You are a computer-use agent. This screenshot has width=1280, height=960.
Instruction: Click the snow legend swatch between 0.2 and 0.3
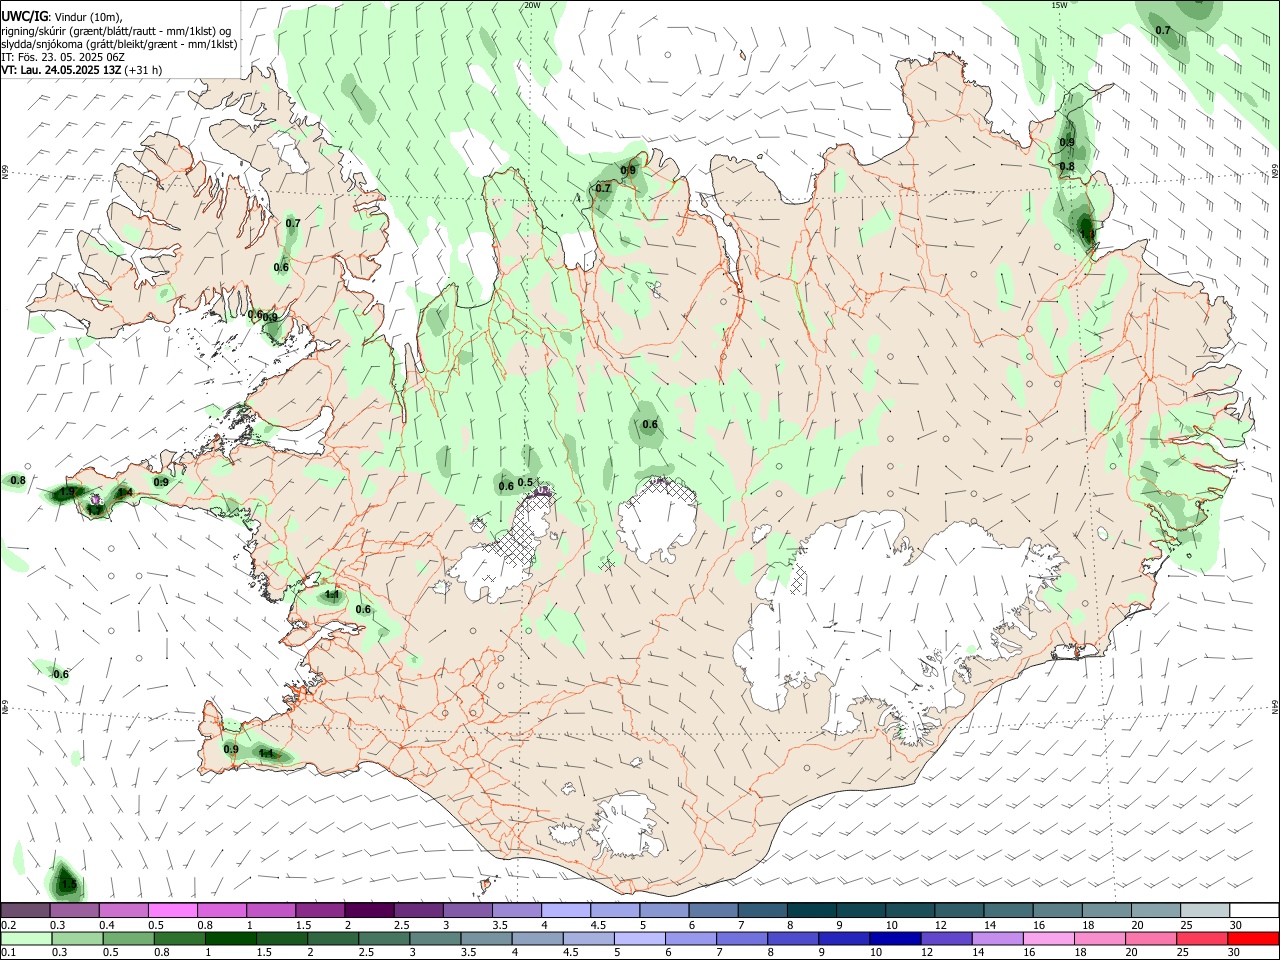point(25,910)
